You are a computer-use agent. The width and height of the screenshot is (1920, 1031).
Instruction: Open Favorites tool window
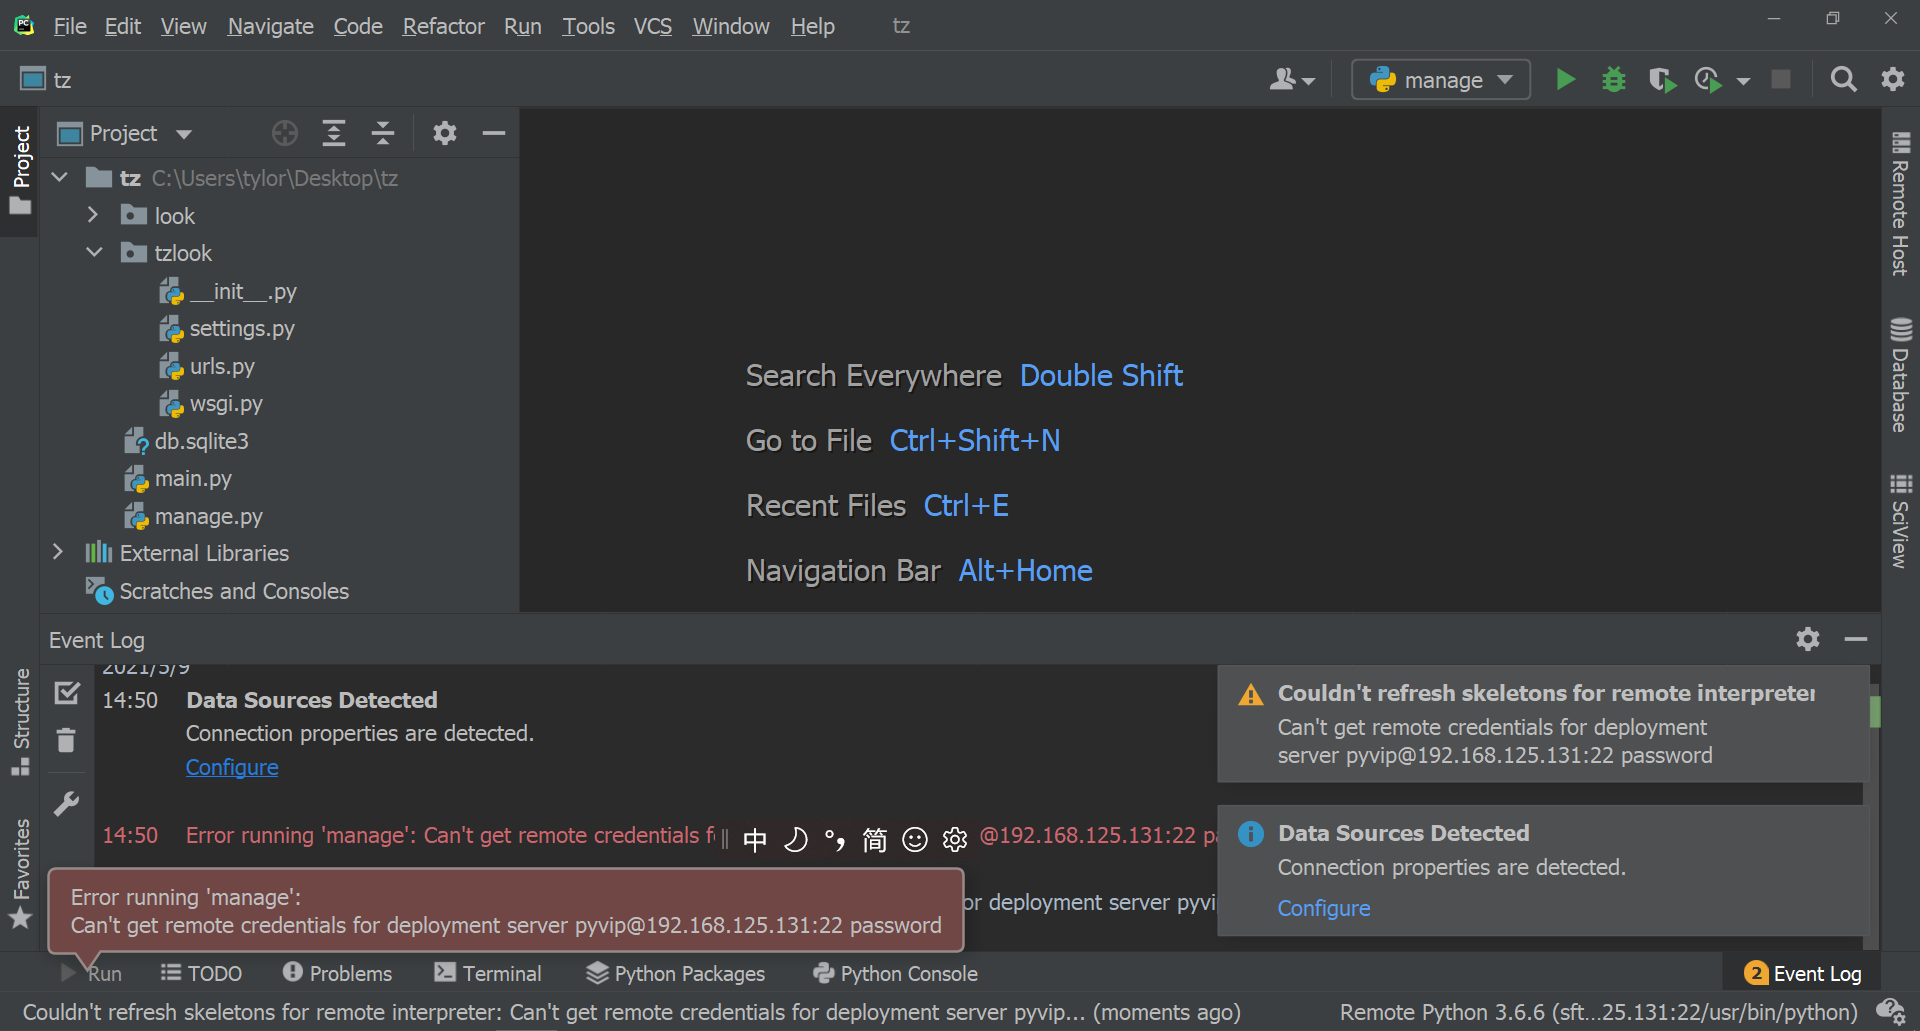[21, 873]
